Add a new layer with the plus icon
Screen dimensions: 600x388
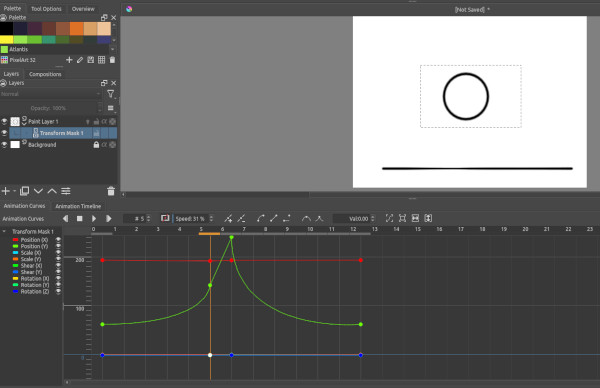click(5, 191)
